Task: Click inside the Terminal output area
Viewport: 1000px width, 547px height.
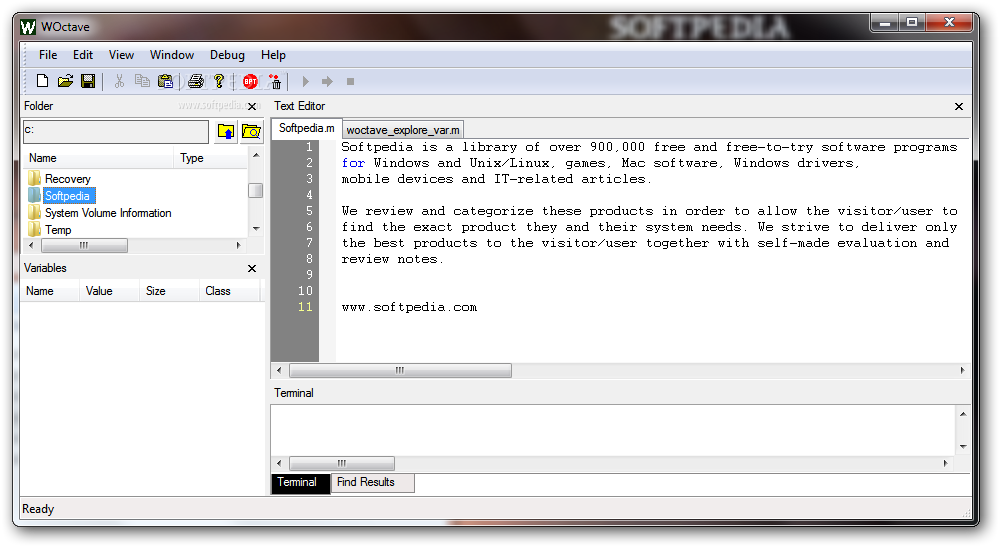Action: (612, 430)
